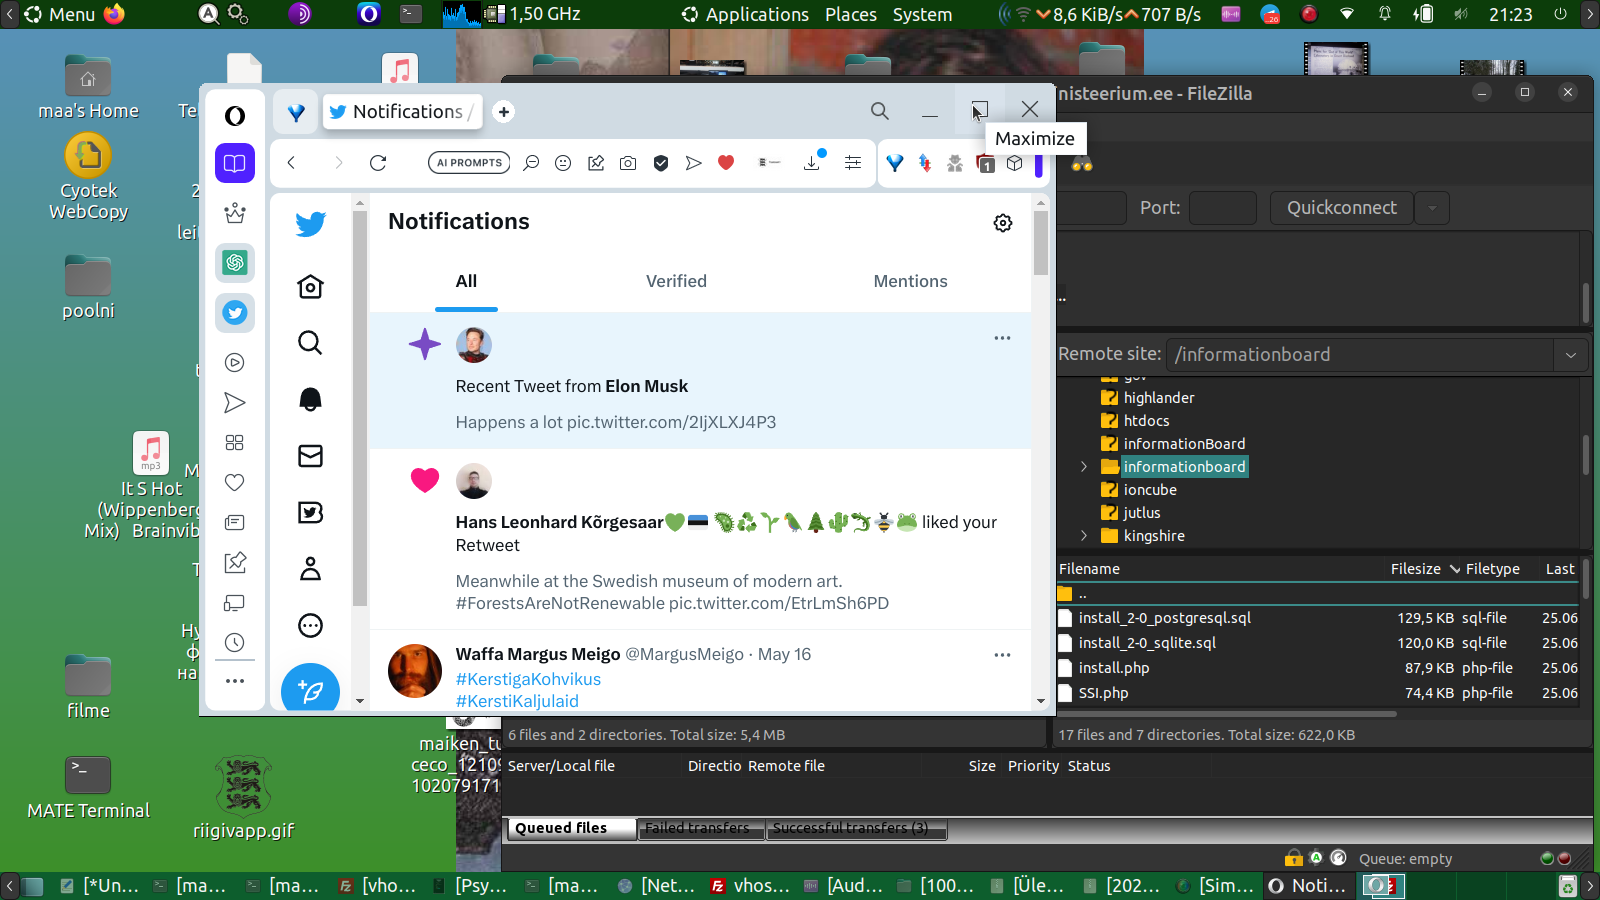1600x900 pixels.
Task: Compose a new tweet with feather button
Action: pyautogui.click(x=310, y=690)
